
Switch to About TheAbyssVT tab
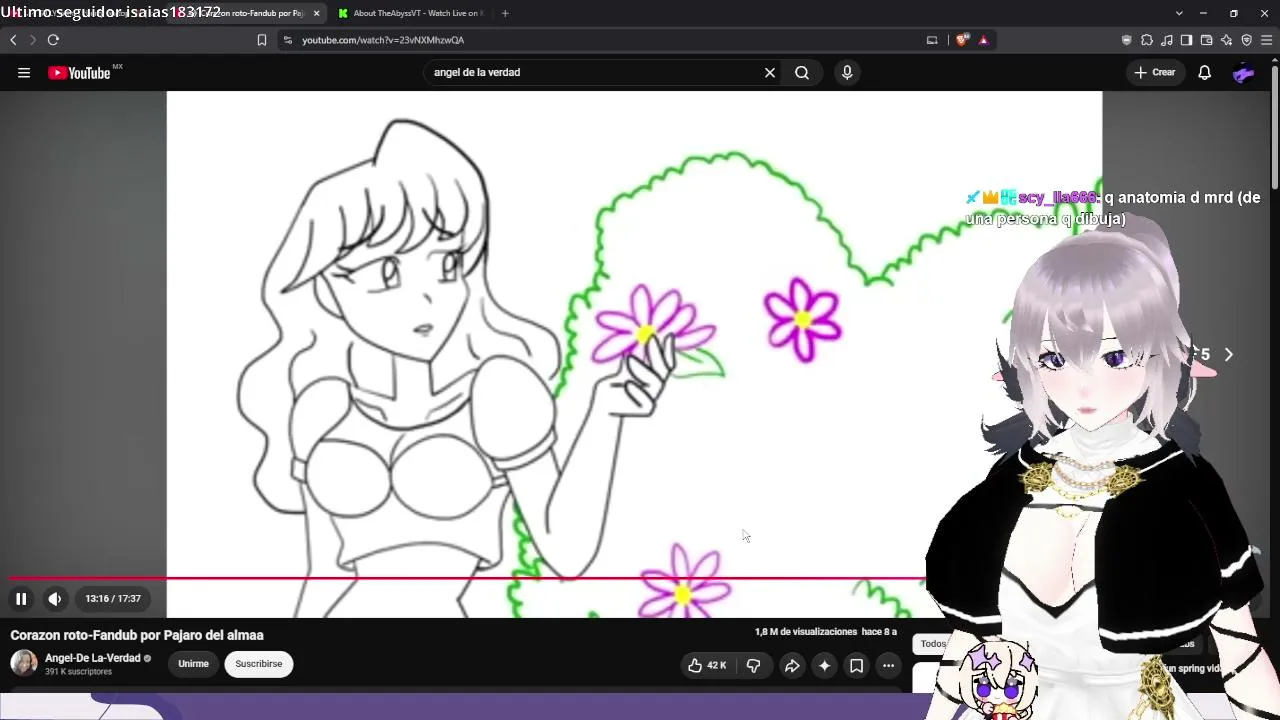click(411, 13)
